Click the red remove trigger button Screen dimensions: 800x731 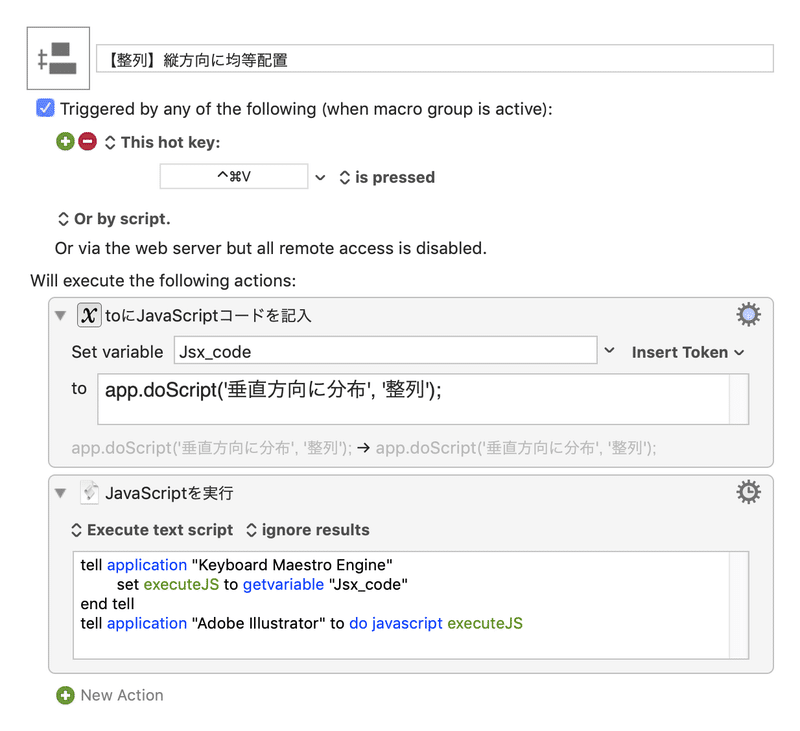pos(87,142)
